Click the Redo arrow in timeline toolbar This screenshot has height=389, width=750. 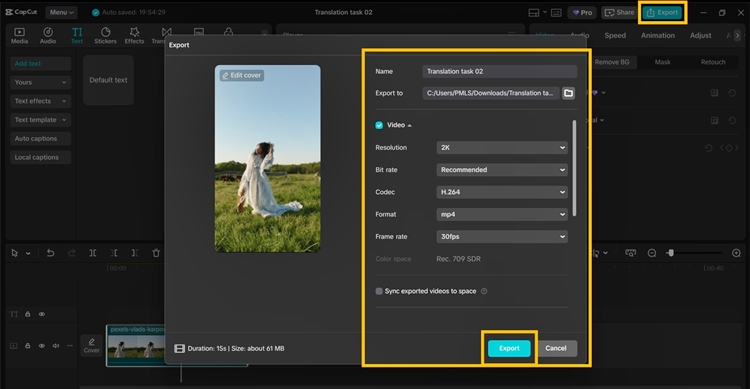click(x=71, y=253)
